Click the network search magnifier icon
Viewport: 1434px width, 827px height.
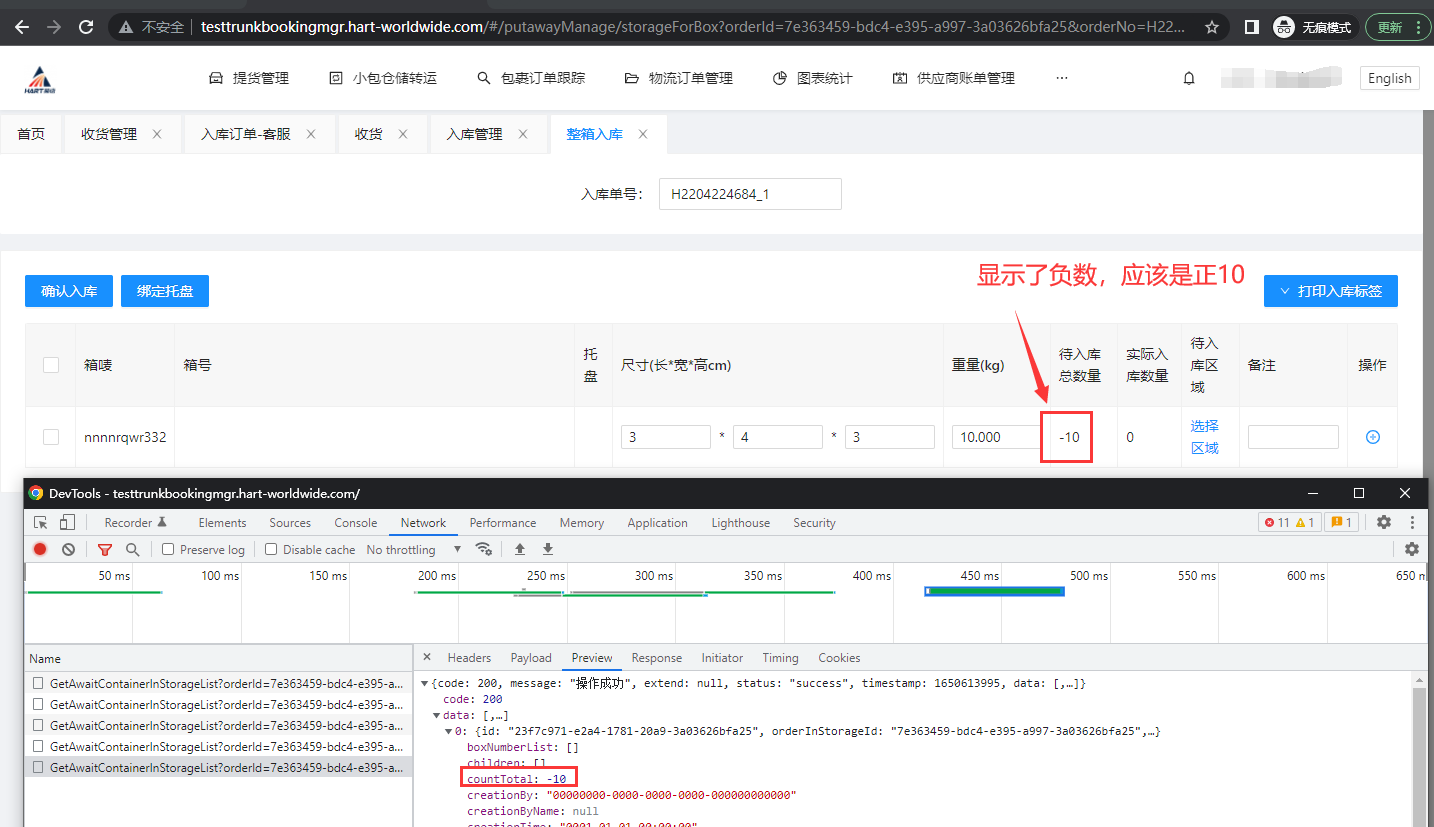(x=132, y=549)
